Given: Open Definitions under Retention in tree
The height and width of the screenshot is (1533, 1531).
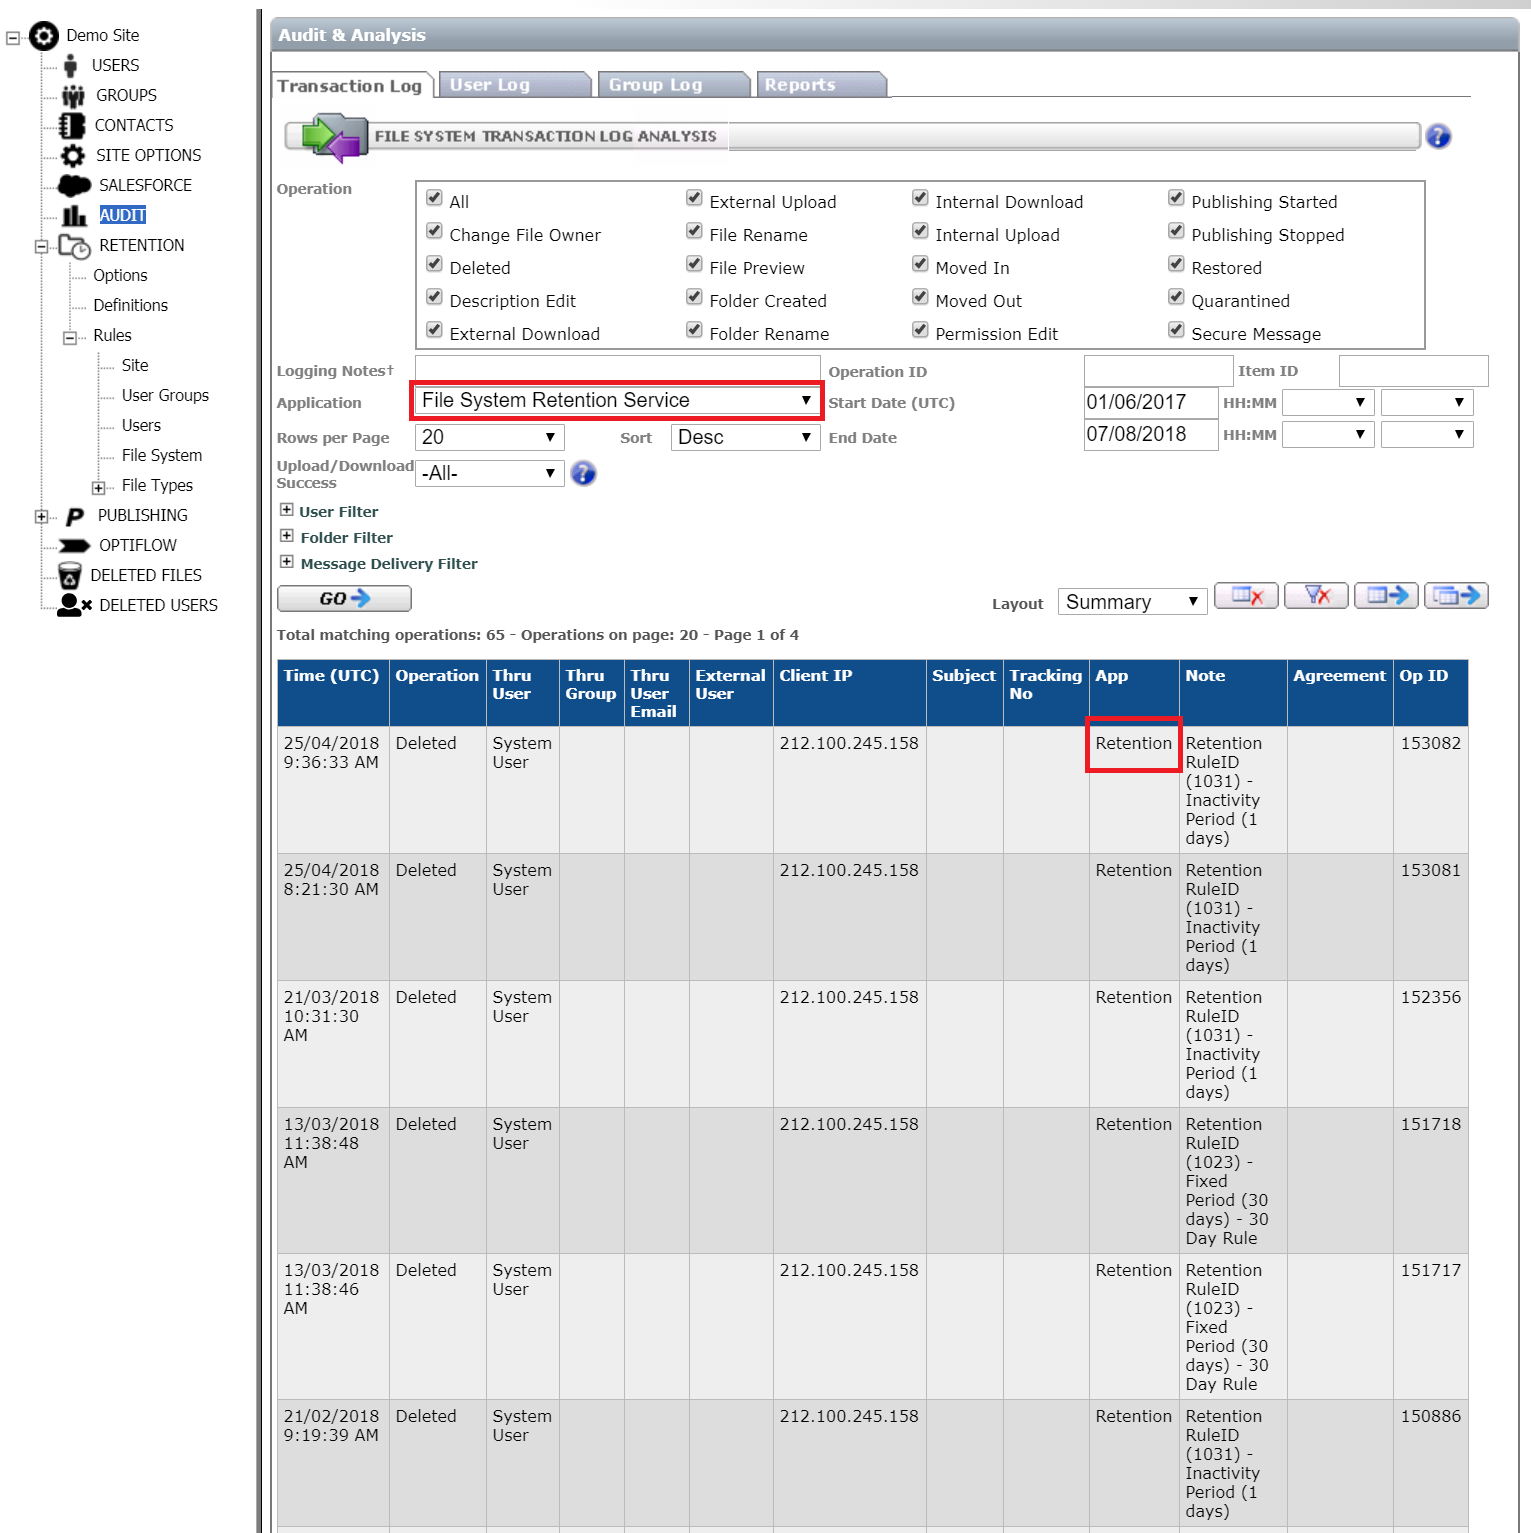Looking at the screenshot, I should click(130, 306).
